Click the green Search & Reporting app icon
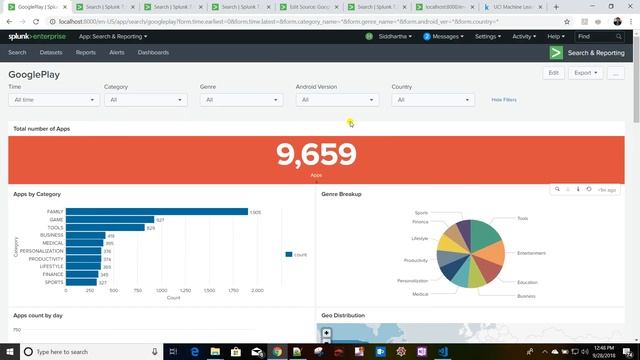Image resolution: width=640 pixels, height=360 pixels. [556, 53]
